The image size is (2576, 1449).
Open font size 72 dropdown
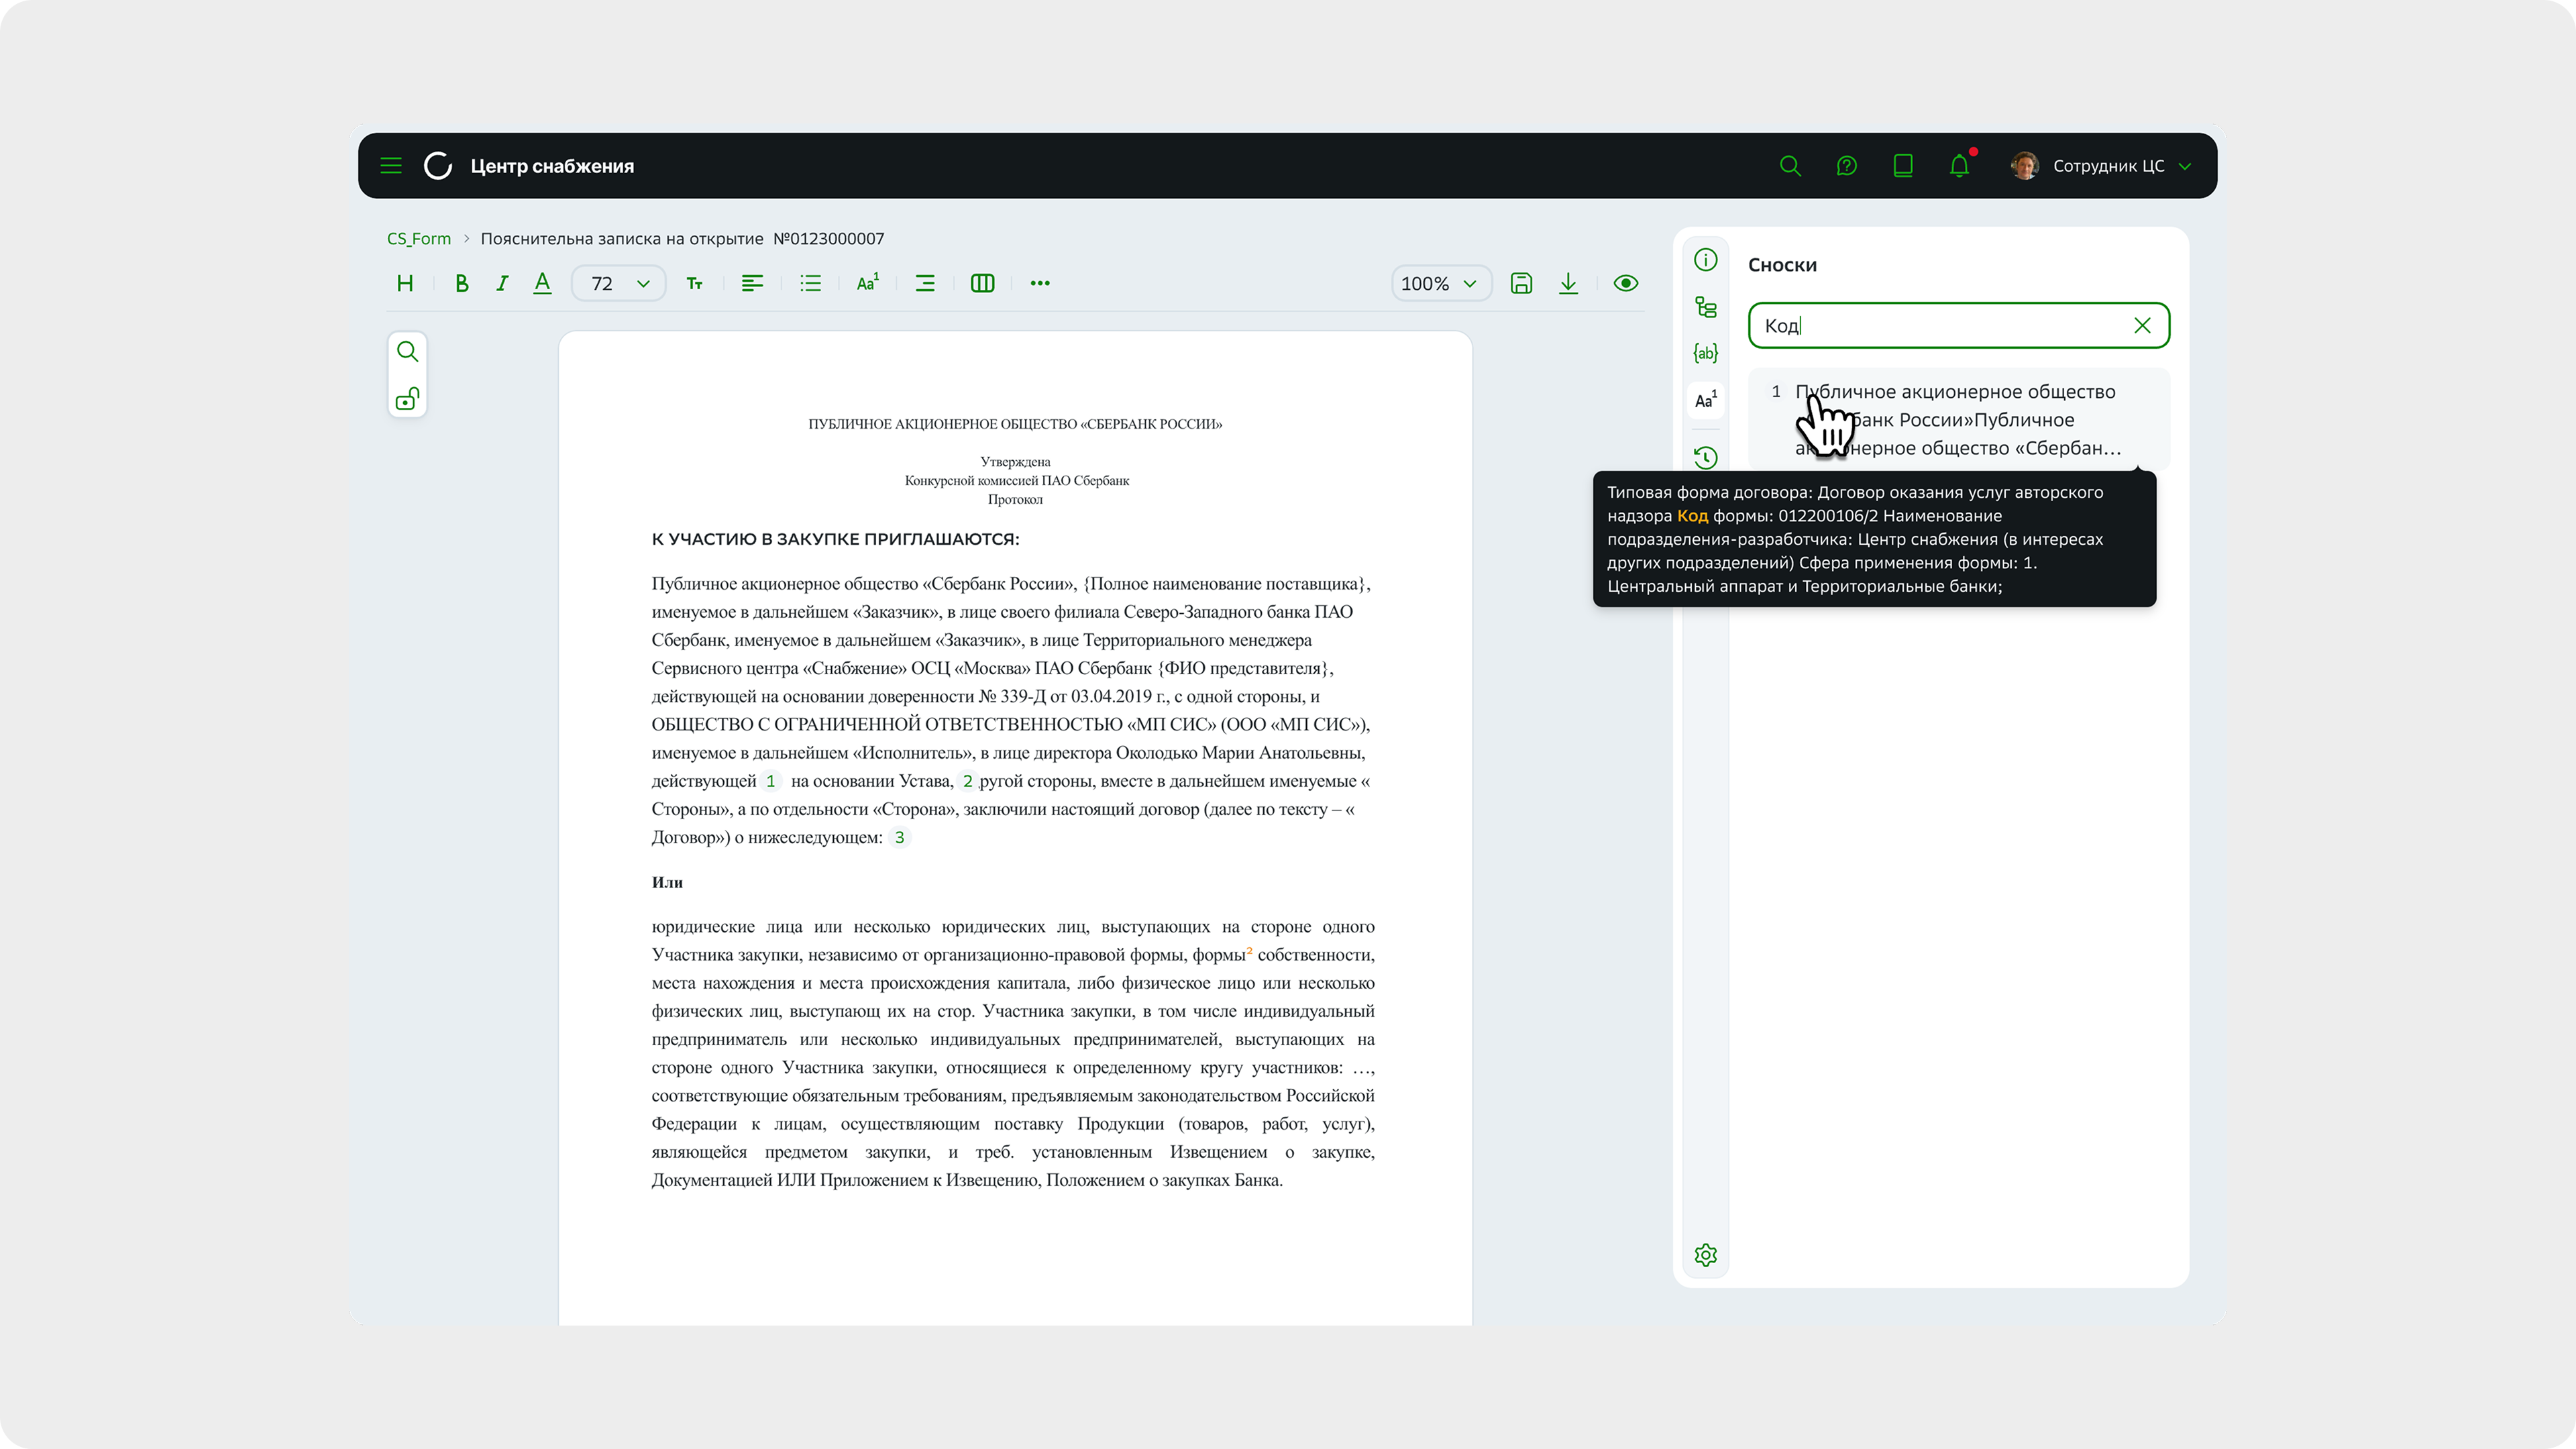(619, 283)
